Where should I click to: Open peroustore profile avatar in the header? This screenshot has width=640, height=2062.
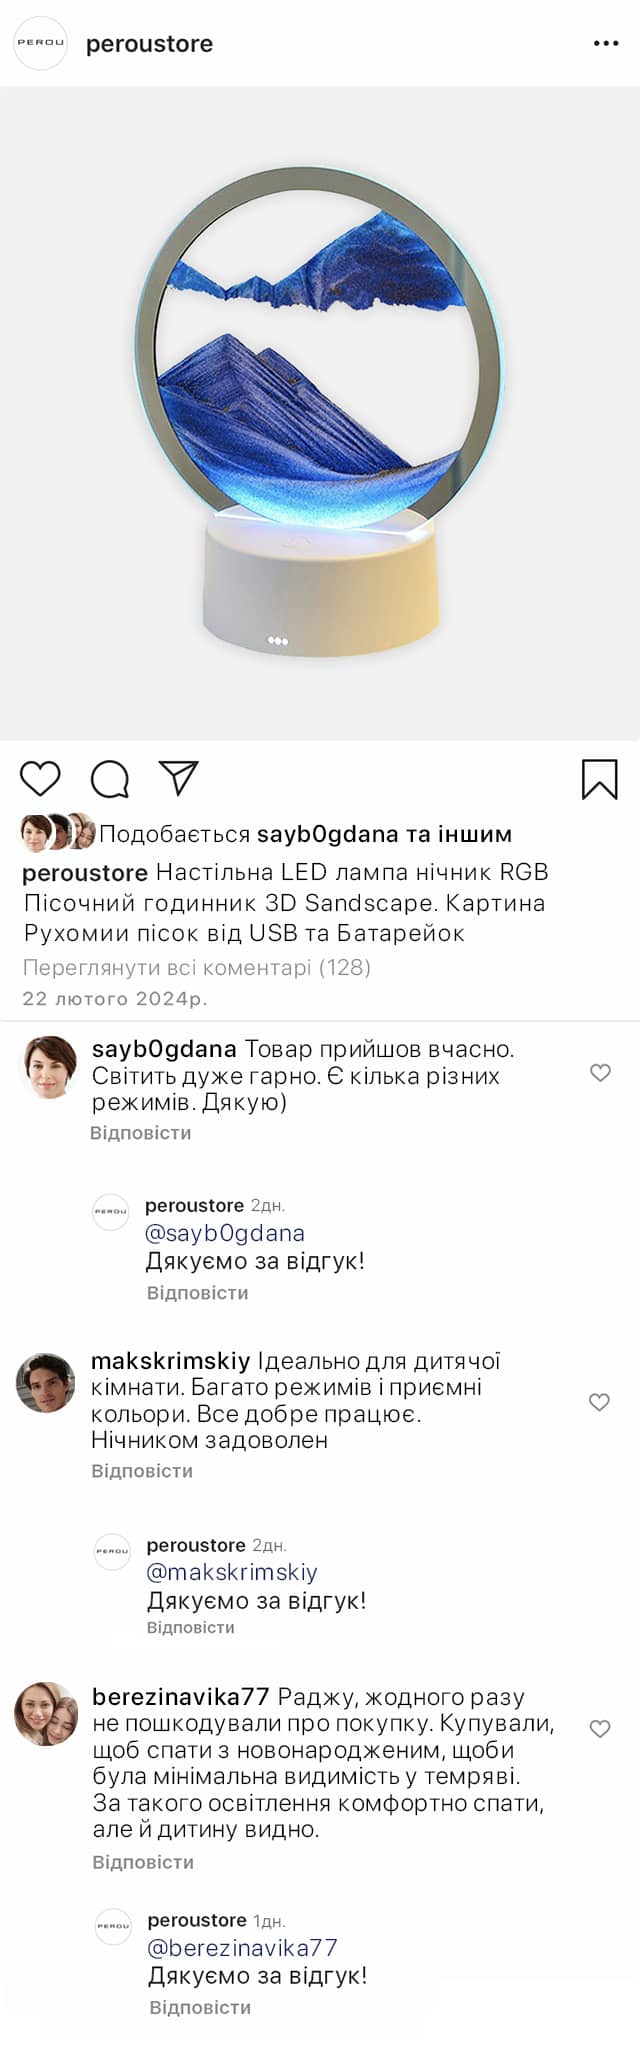tap(40, 44)
